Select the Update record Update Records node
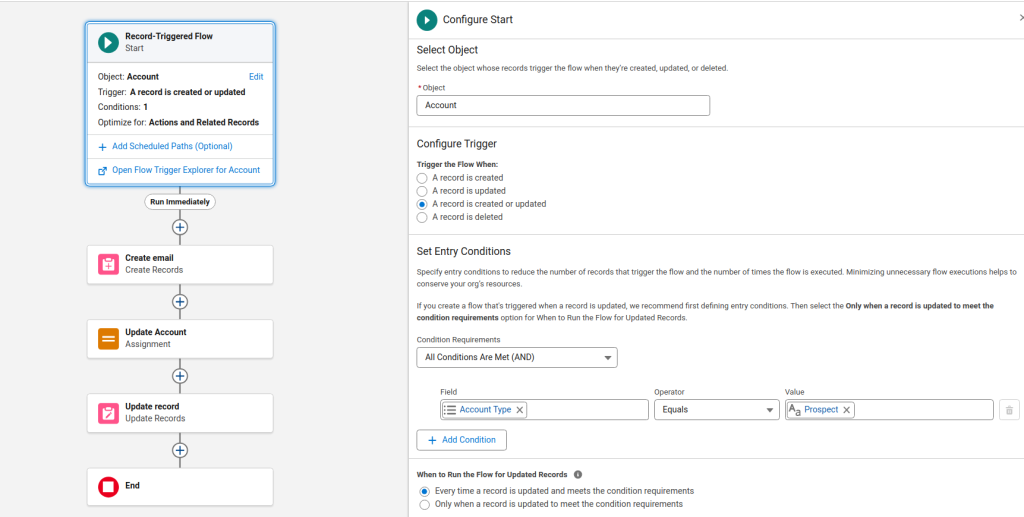1024x517 pixels. (180, 413)
